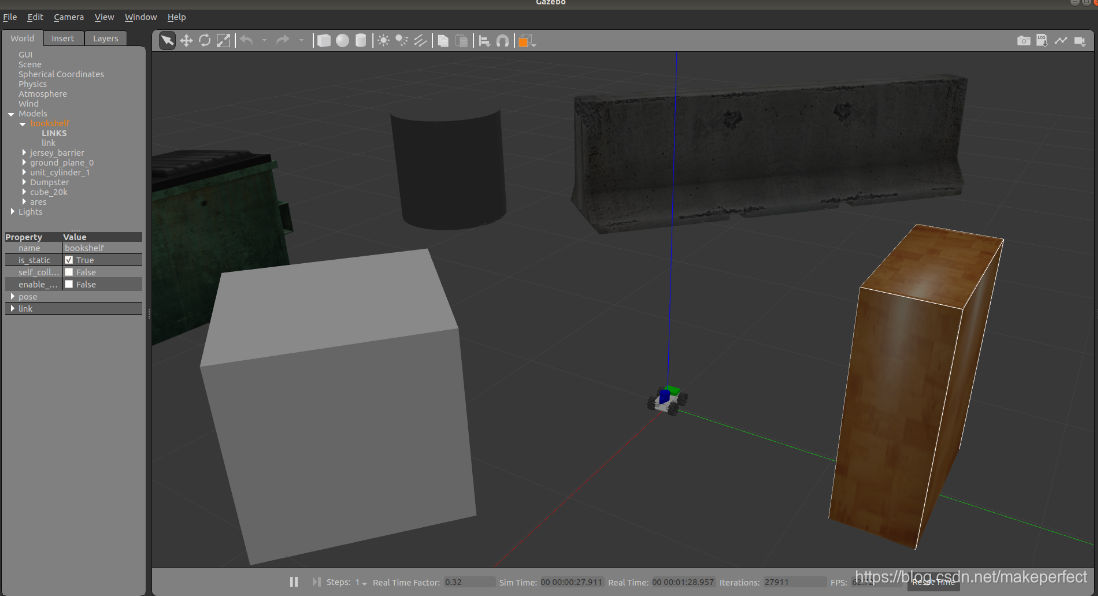Expand the unit_cylinder_1 node

(x=24, y=172)
